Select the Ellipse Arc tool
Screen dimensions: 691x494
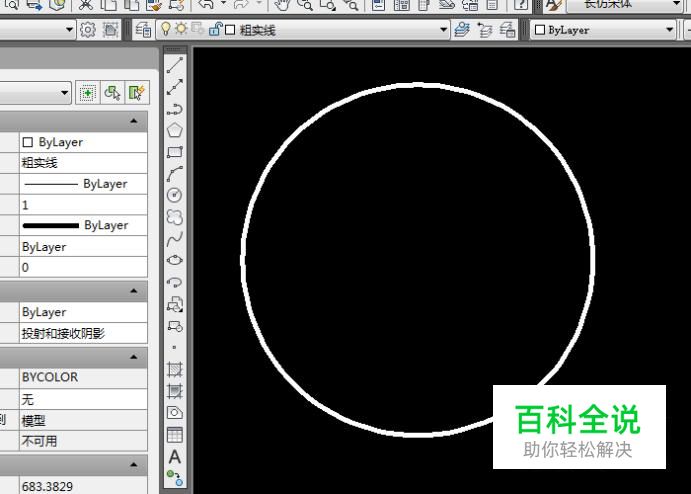tap(175, 282)
